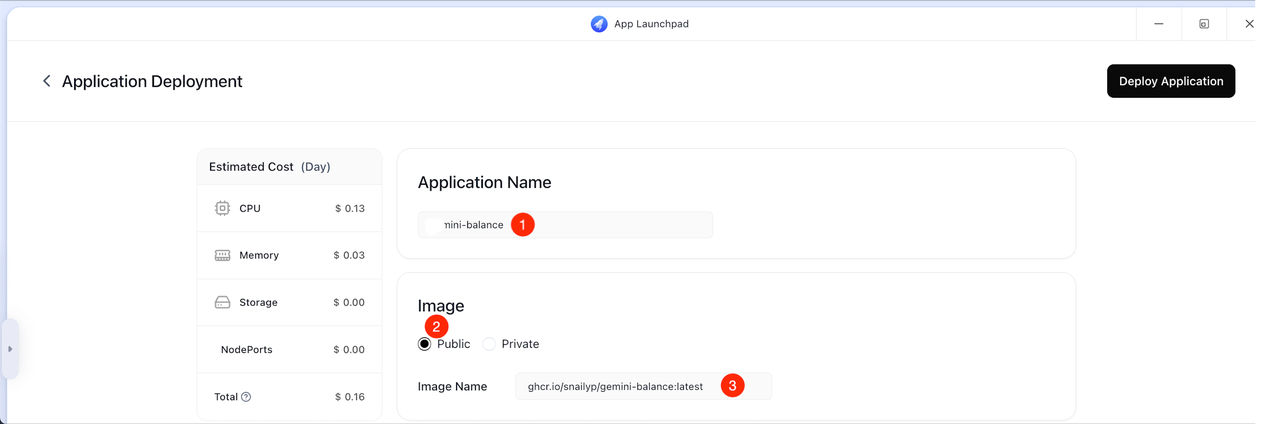Close the App Launchpad window

pos(1249,23)
